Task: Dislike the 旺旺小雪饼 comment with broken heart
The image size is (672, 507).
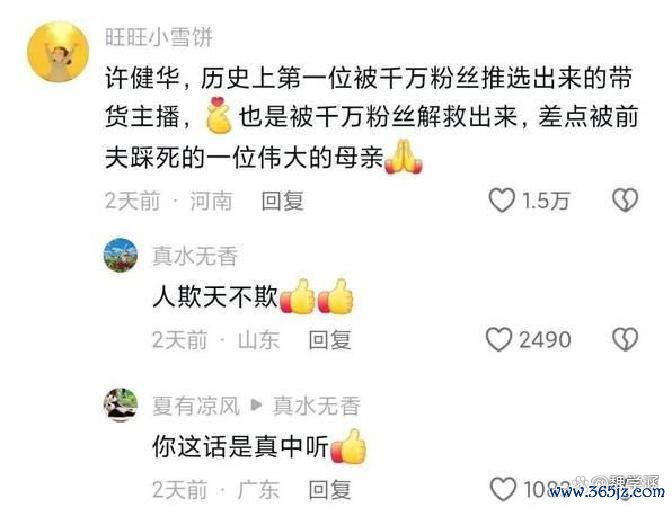Action: point(625,200)
